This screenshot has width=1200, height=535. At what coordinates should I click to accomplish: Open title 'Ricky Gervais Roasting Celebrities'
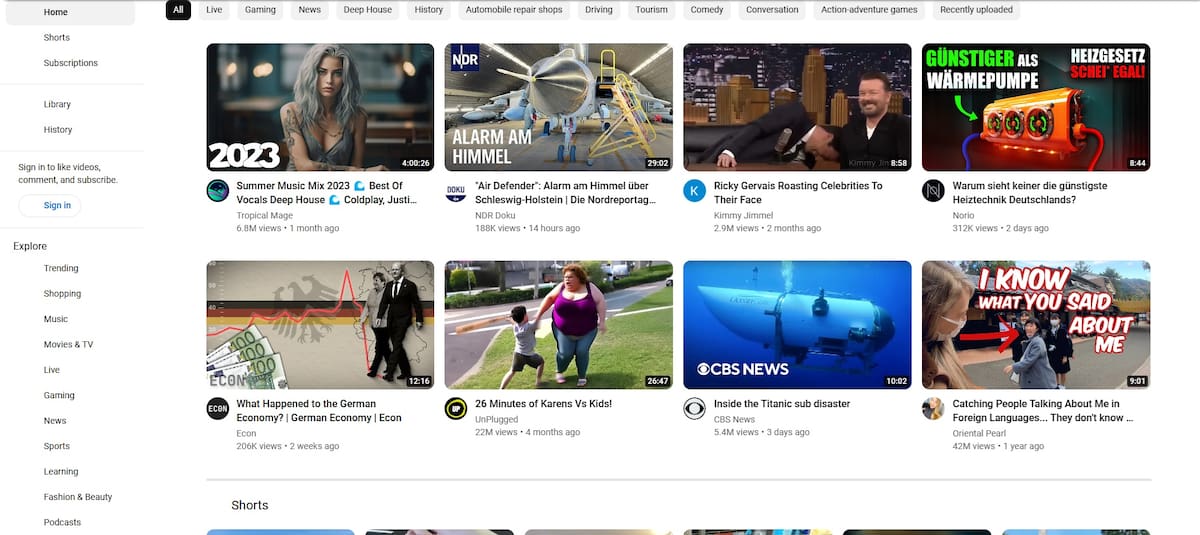tap(798, 193)
